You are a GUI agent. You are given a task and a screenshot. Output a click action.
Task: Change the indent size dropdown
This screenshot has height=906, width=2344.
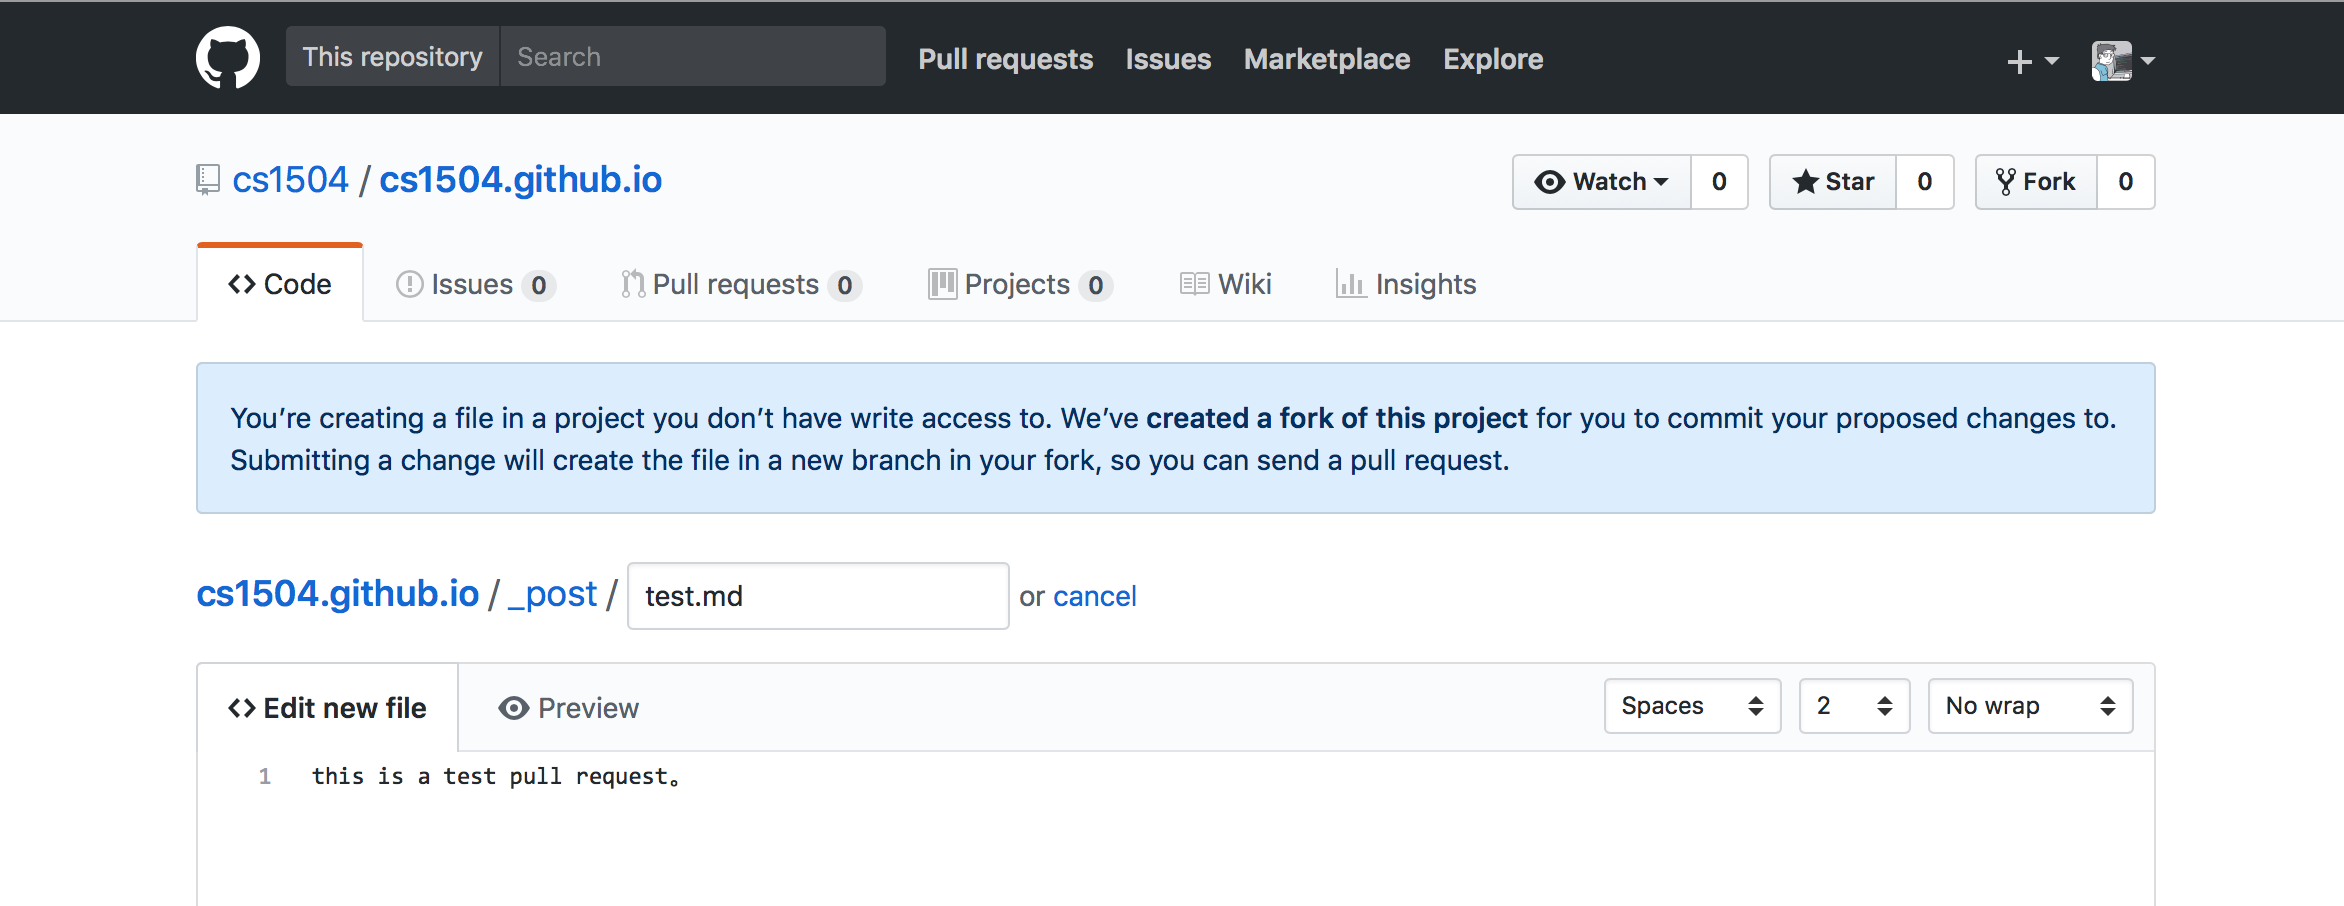[x=1854, y=706]
